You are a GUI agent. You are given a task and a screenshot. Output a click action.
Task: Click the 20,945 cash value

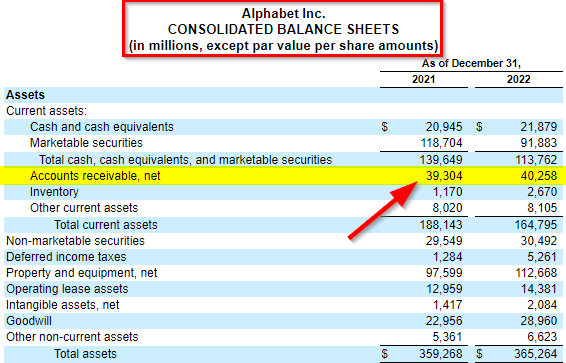444,127
